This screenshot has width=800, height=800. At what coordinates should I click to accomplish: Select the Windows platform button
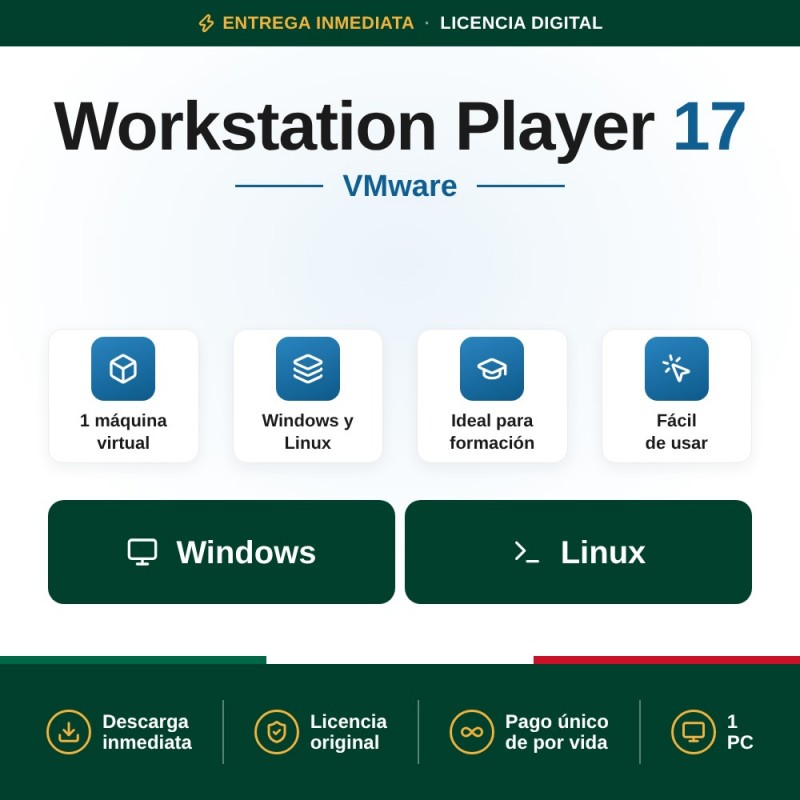(221, 552)
